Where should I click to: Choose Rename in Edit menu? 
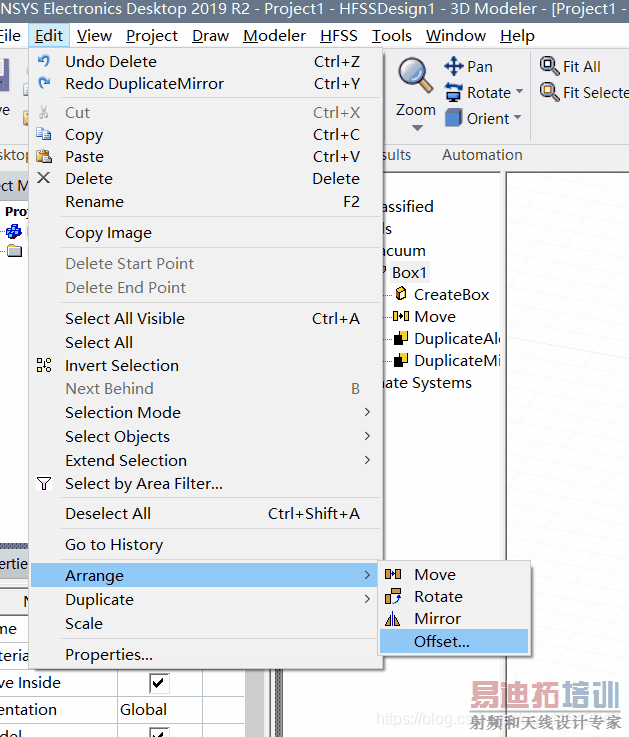click(206, 201)
